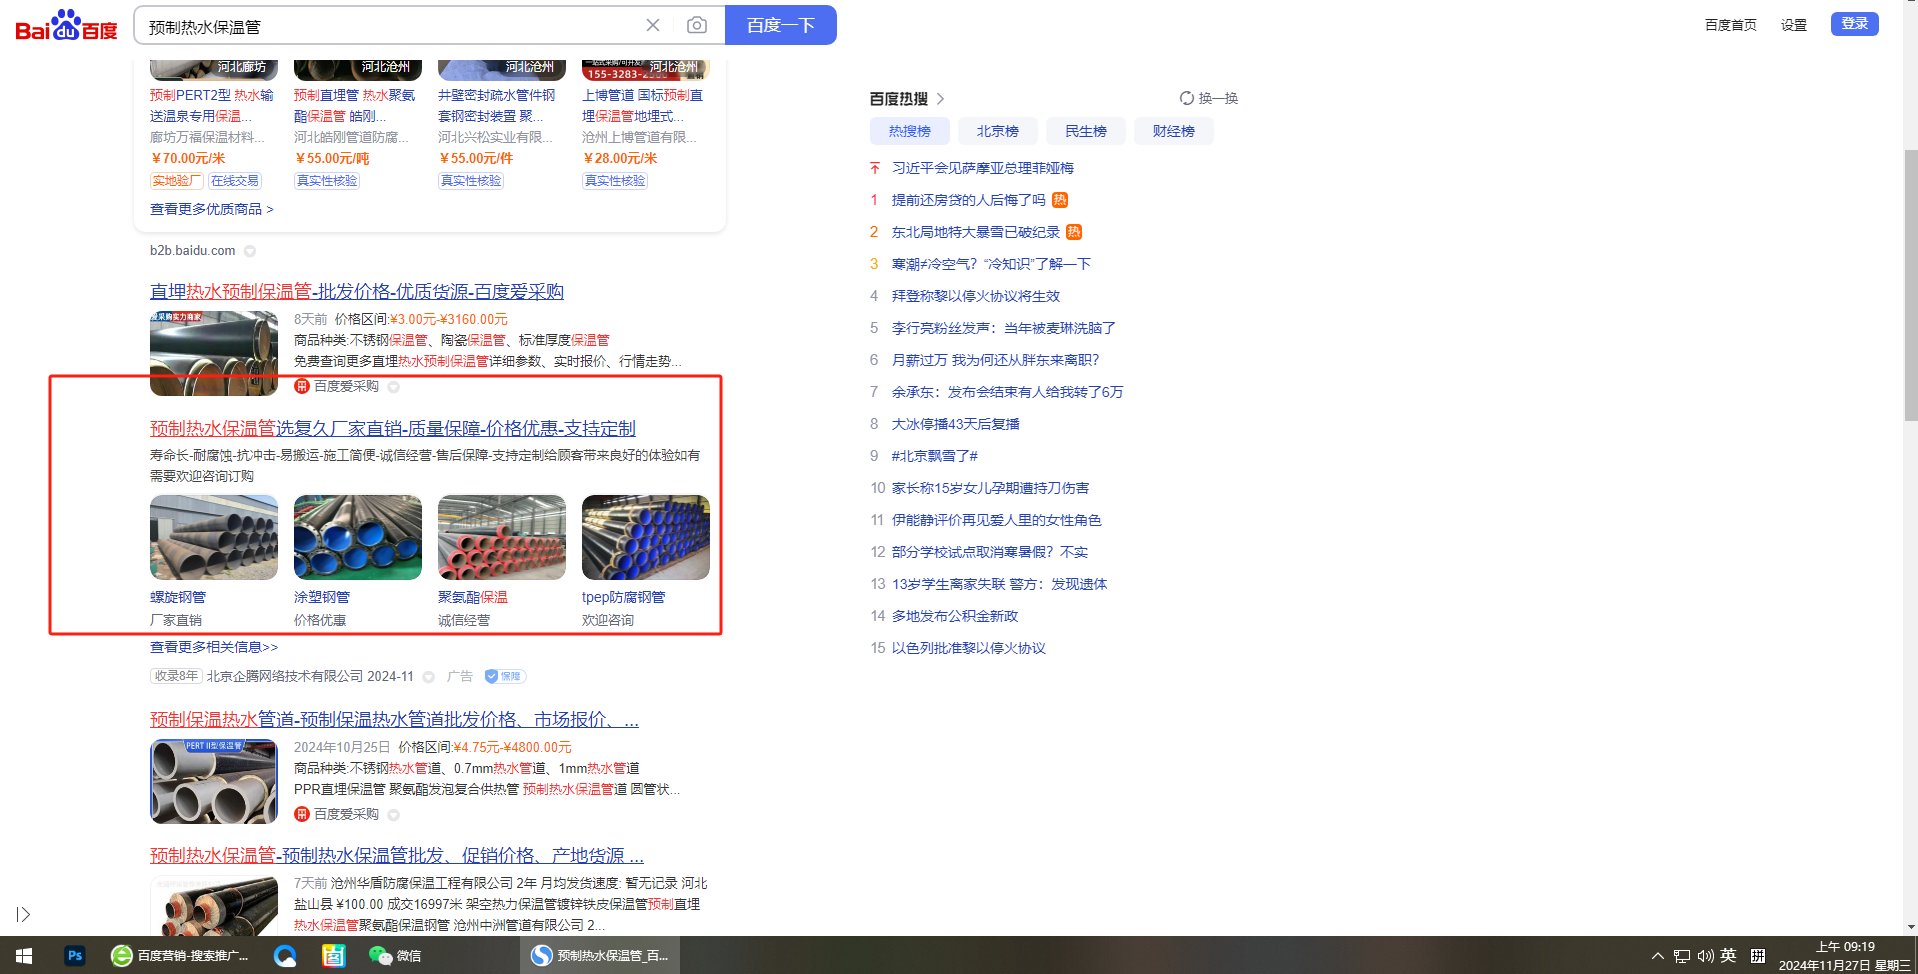Click the PERT II型保温管 result thumbnail
Screen dimensions: 1918x974
(x=214, y=781)
